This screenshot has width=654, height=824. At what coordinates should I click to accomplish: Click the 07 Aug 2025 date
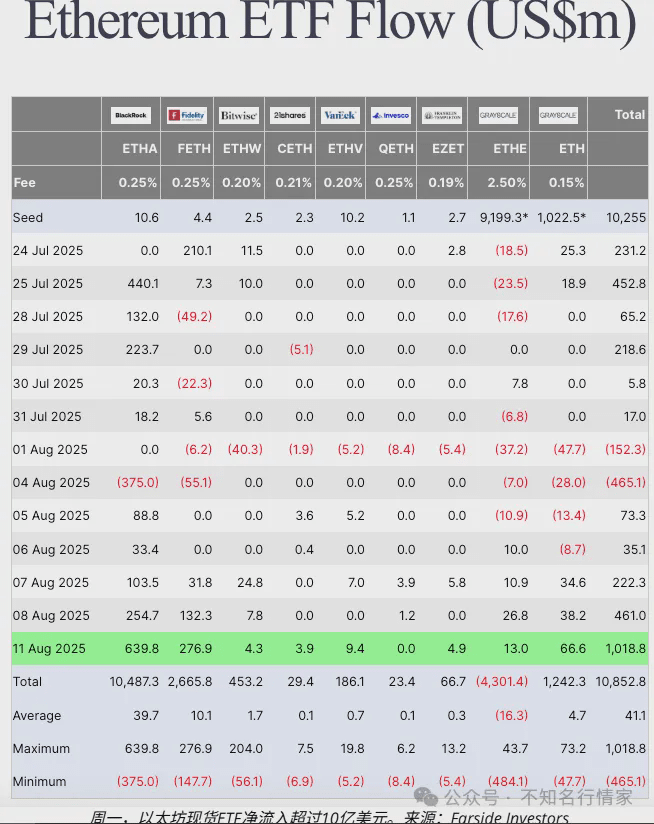(50, 583)
